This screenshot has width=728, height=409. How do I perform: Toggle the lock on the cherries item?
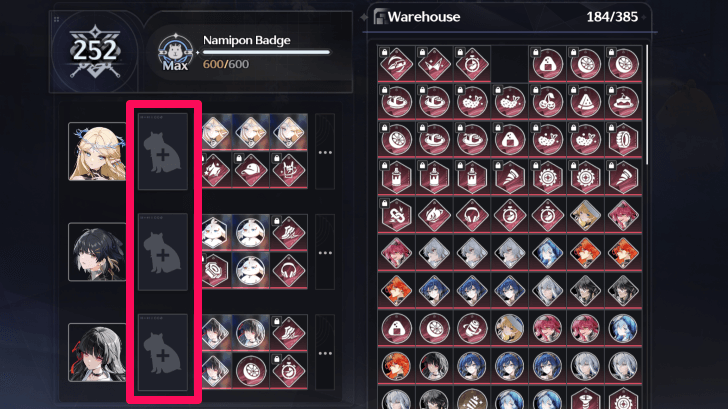coord(535,91)
